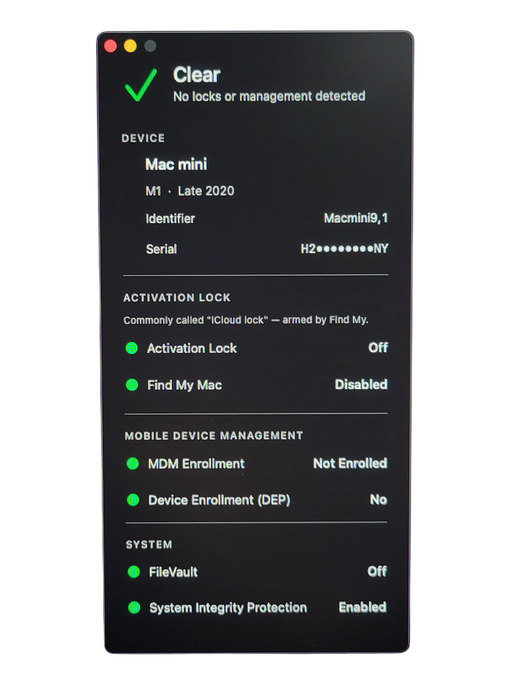Click the Find My Mac green indicator
This screenshot has width=525, height=700.
[x=132, y=385]
